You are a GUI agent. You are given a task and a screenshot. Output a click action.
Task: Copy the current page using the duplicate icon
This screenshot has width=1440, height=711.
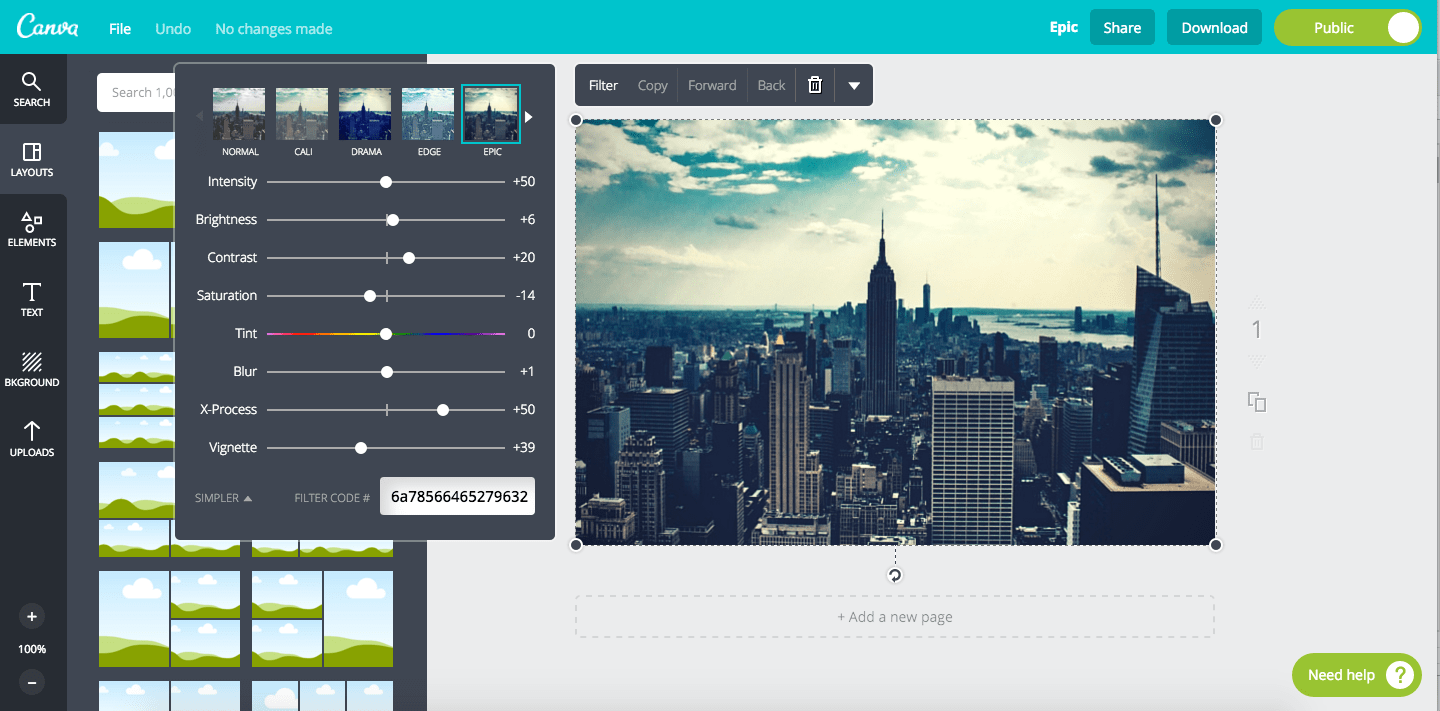(x=1256, y=402)
